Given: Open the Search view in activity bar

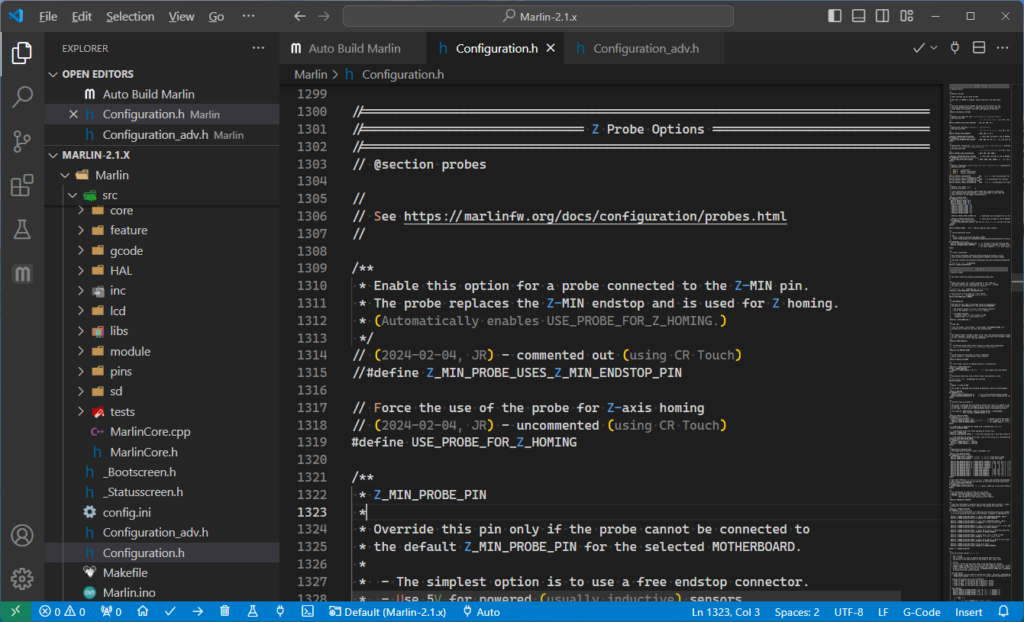Looking at the screenshot, I should pos(22,97).
